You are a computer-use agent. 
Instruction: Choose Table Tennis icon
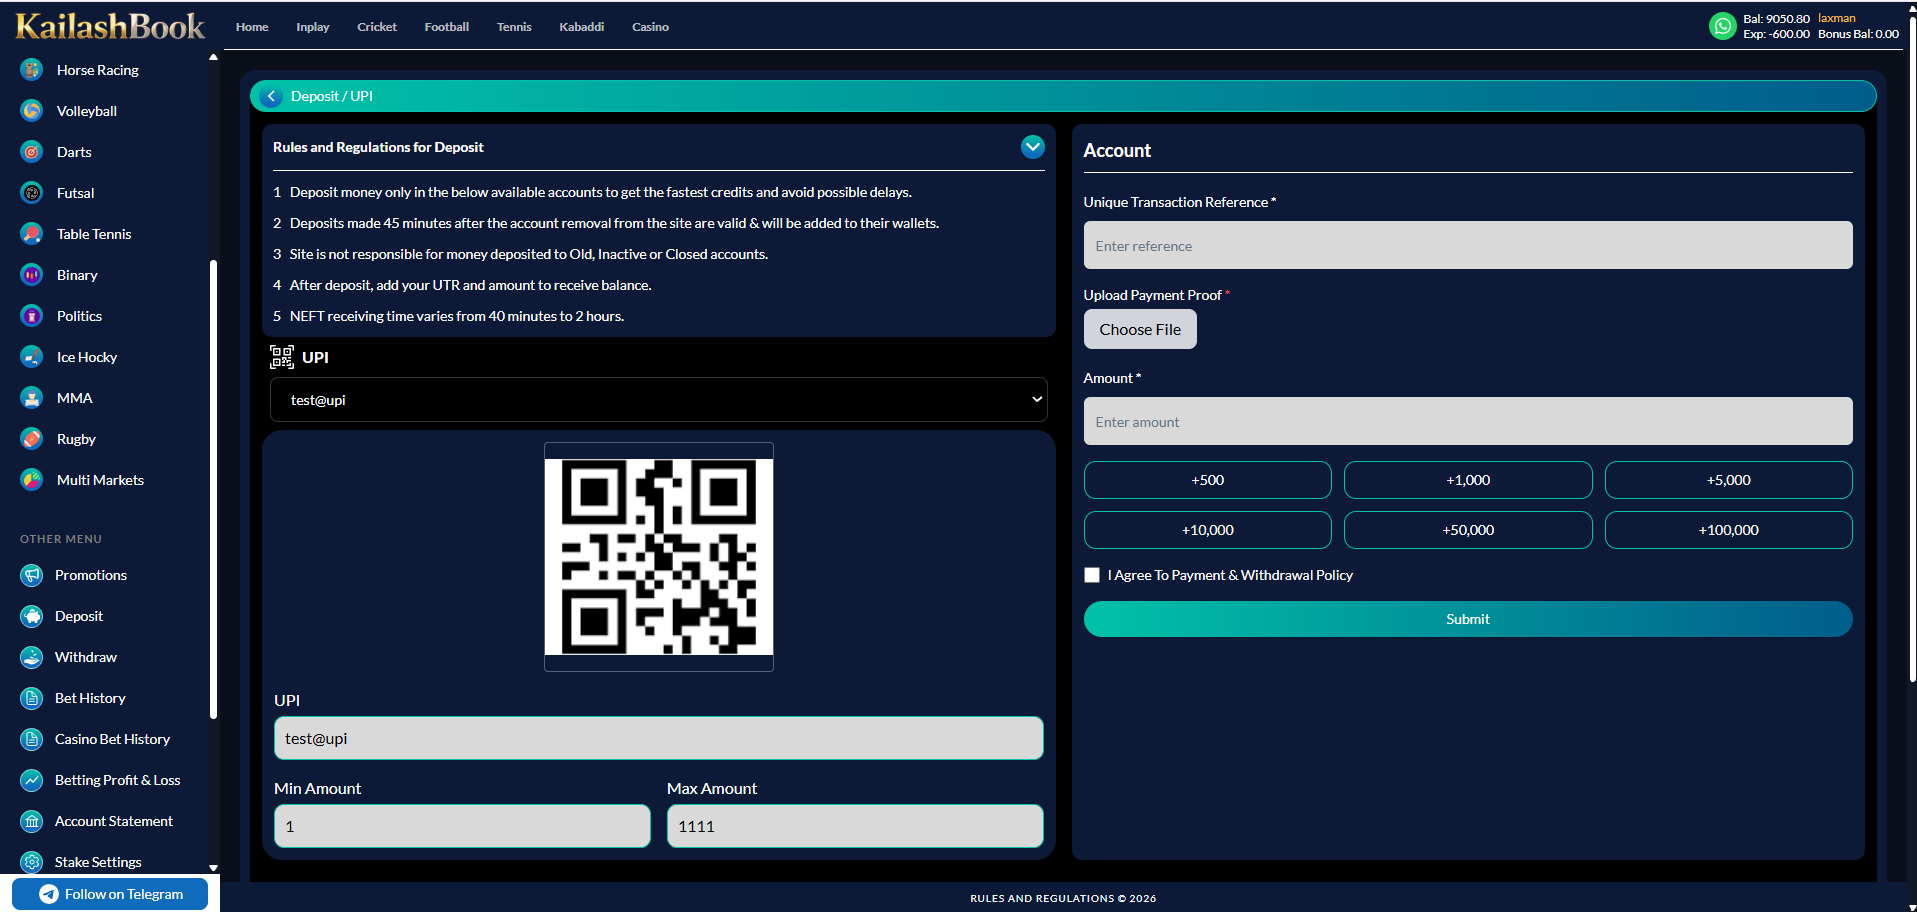[x=32, y=234]
